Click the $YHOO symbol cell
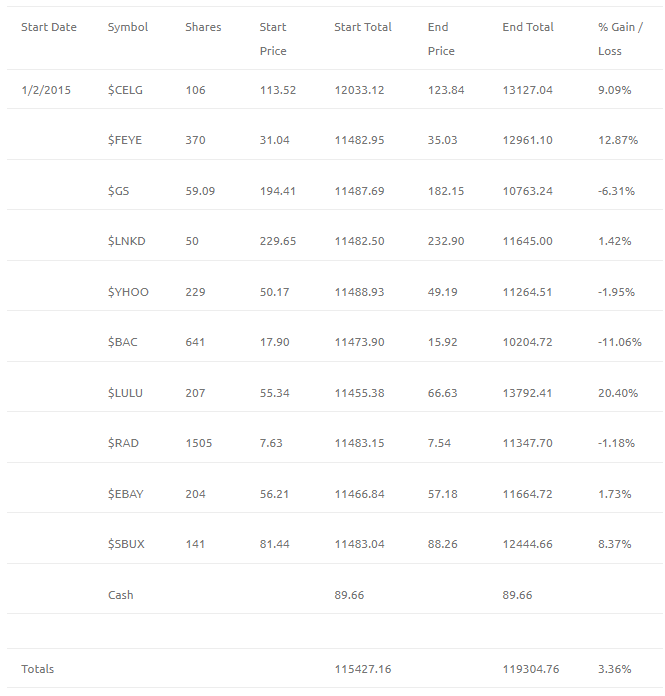665x696 pixels. 128,292
